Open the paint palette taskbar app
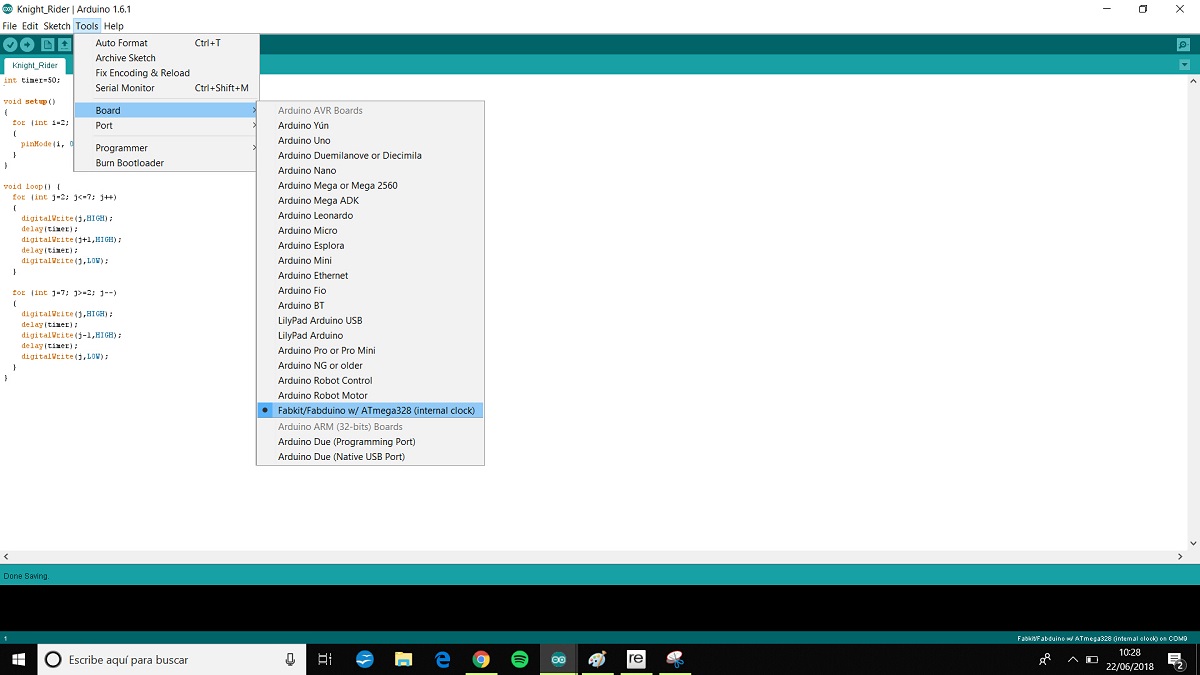The height and width of the screenshot is (675, 1200). coord(597,659)
